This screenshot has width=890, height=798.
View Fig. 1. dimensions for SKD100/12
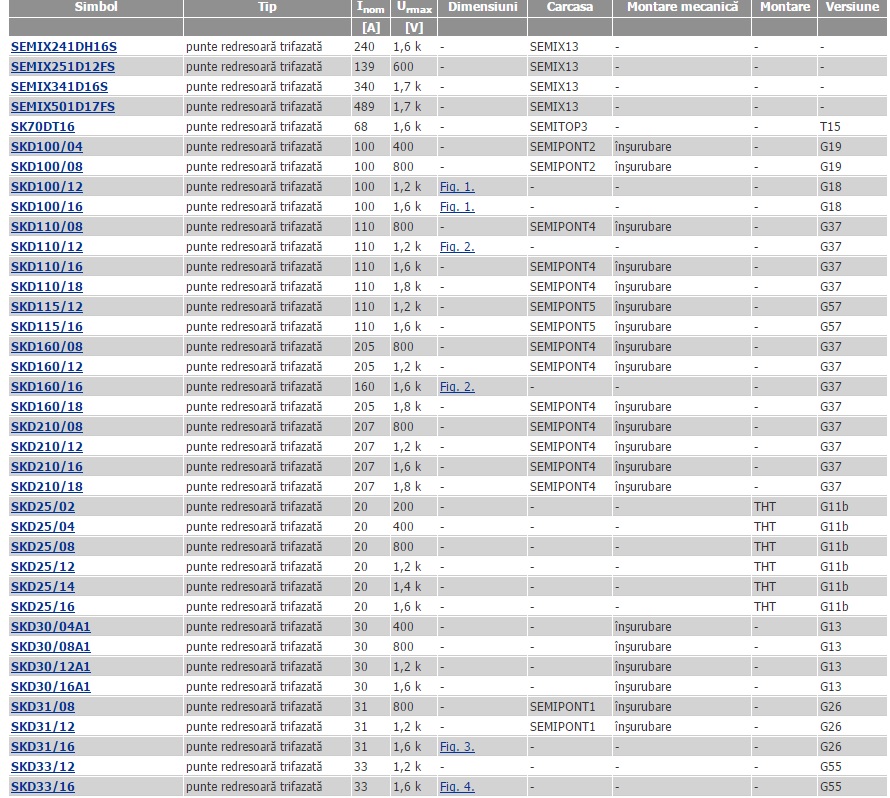pos(457,187)
